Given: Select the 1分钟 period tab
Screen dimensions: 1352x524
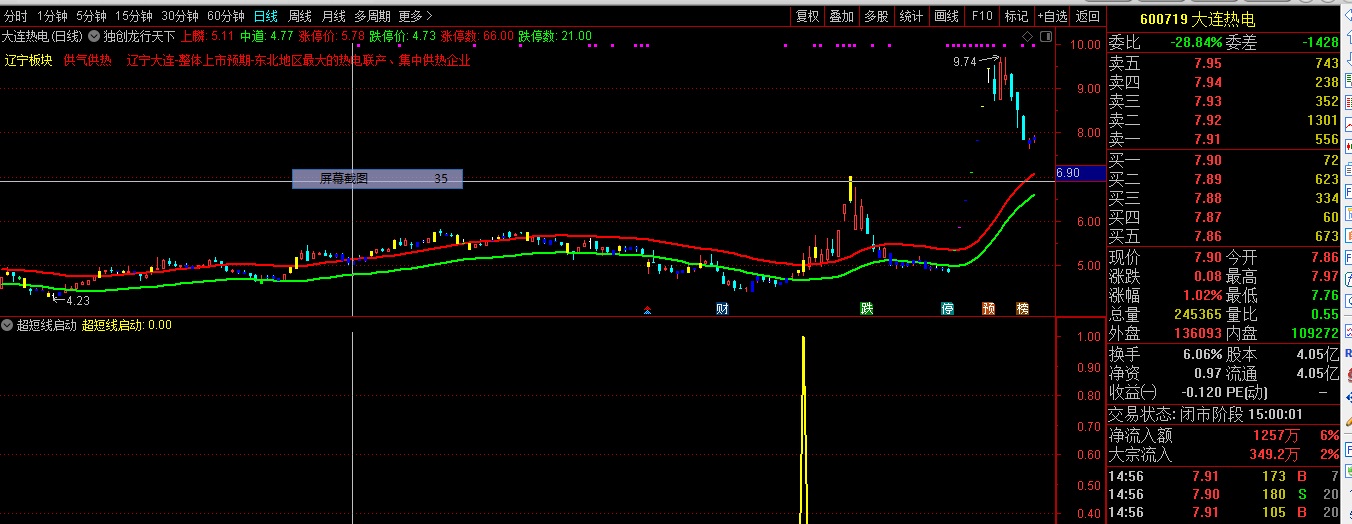Looking at the screenshot, I should click(x=52, y=16).
